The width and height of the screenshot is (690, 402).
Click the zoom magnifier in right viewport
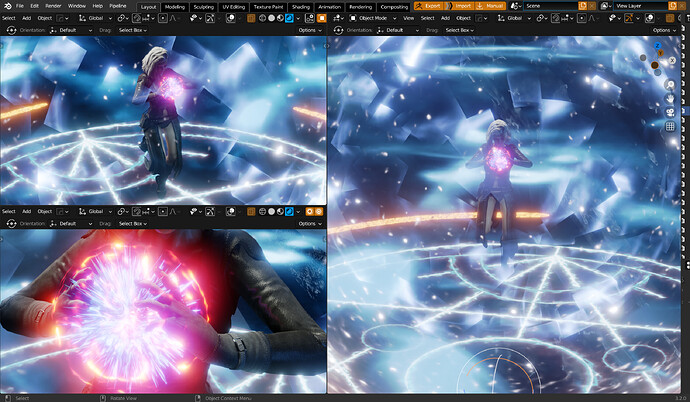[670, 85]
